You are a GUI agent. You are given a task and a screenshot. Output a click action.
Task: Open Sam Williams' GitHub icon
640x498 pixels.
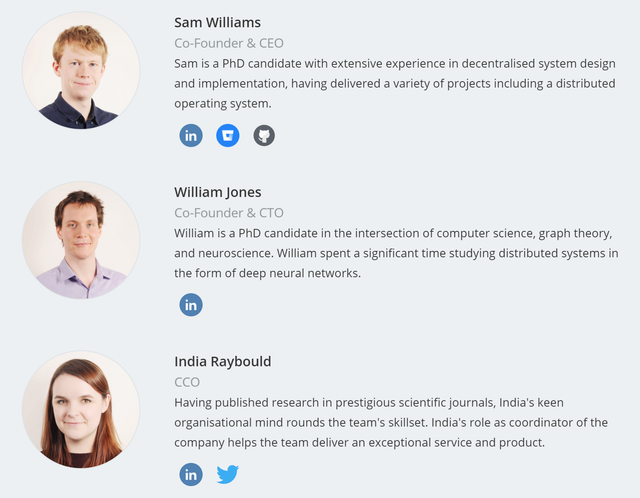264,135
